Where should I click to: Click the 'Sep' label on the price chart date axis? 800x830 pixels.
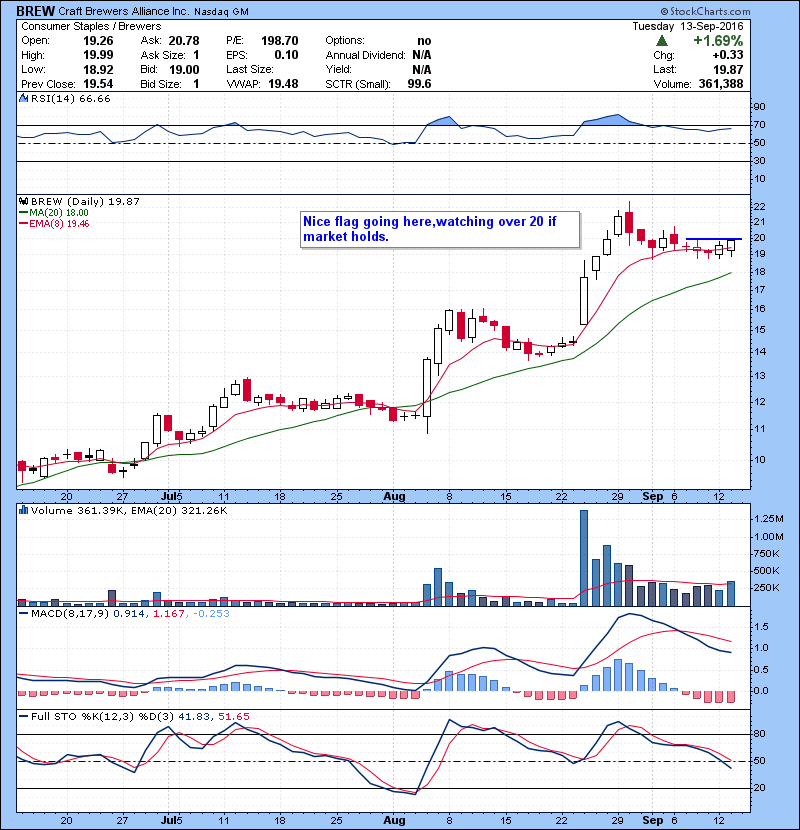pyautogui.click(x=652, y=497)
